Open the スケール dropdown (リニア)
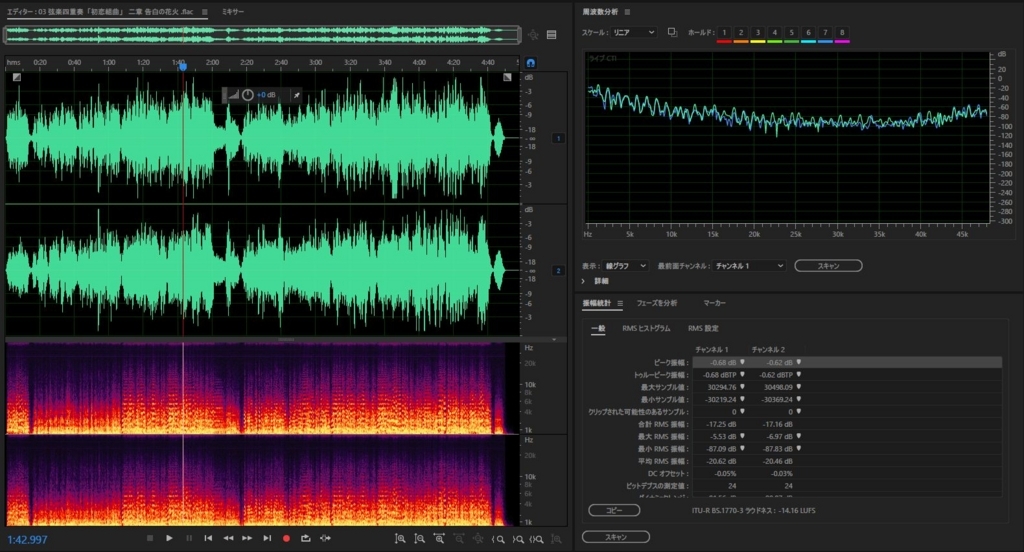This screenshot has height=552, width=1024. (x=633, y=32)
